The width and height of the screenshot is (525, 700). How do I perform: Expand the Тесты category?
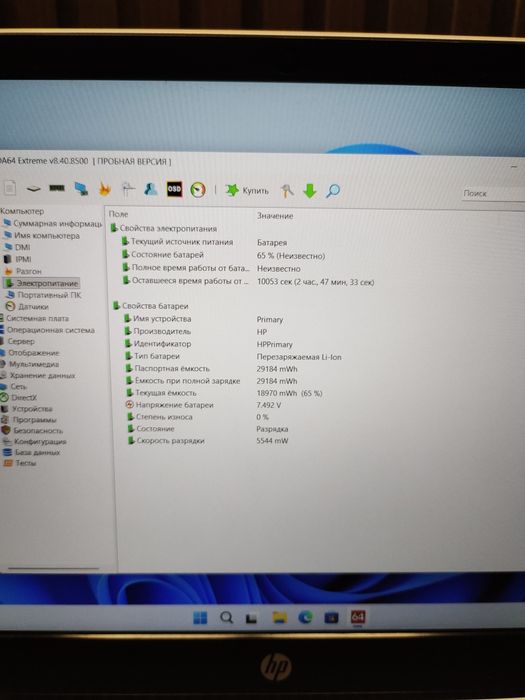click(19, 463)
